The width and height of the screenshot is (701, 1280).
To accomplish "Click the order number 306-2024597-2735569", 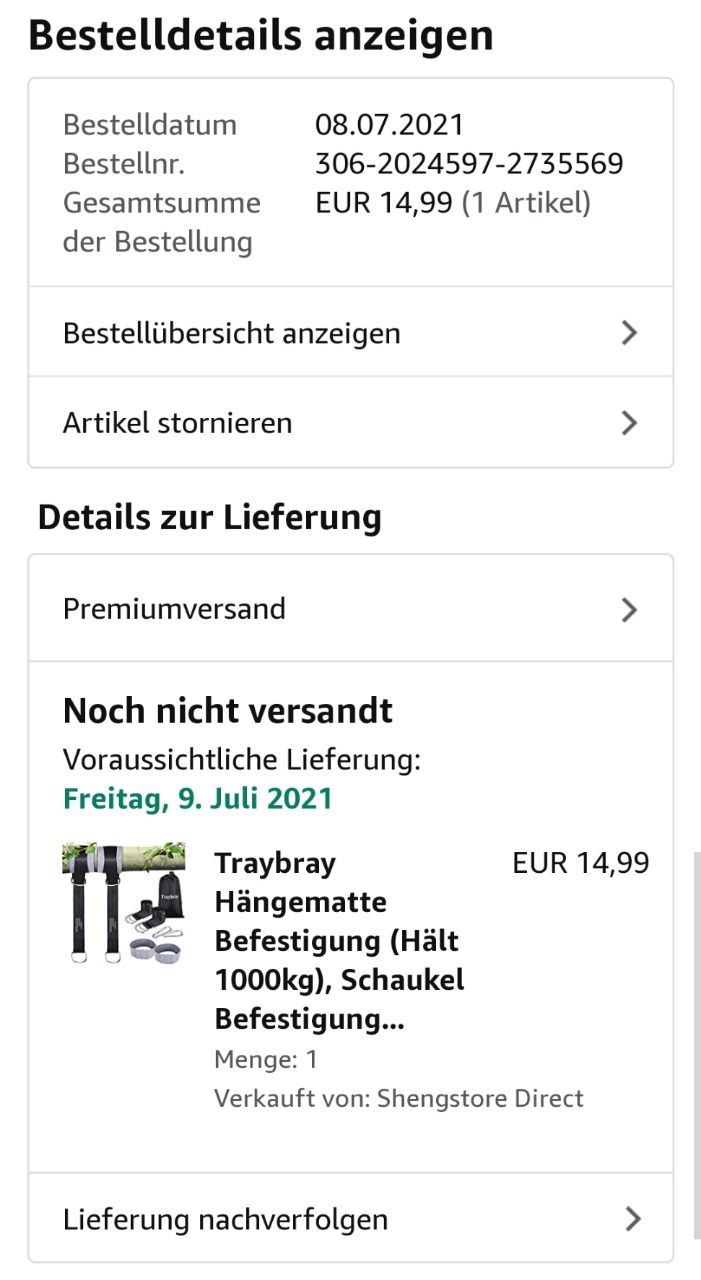I will click(x=469, y=163).
